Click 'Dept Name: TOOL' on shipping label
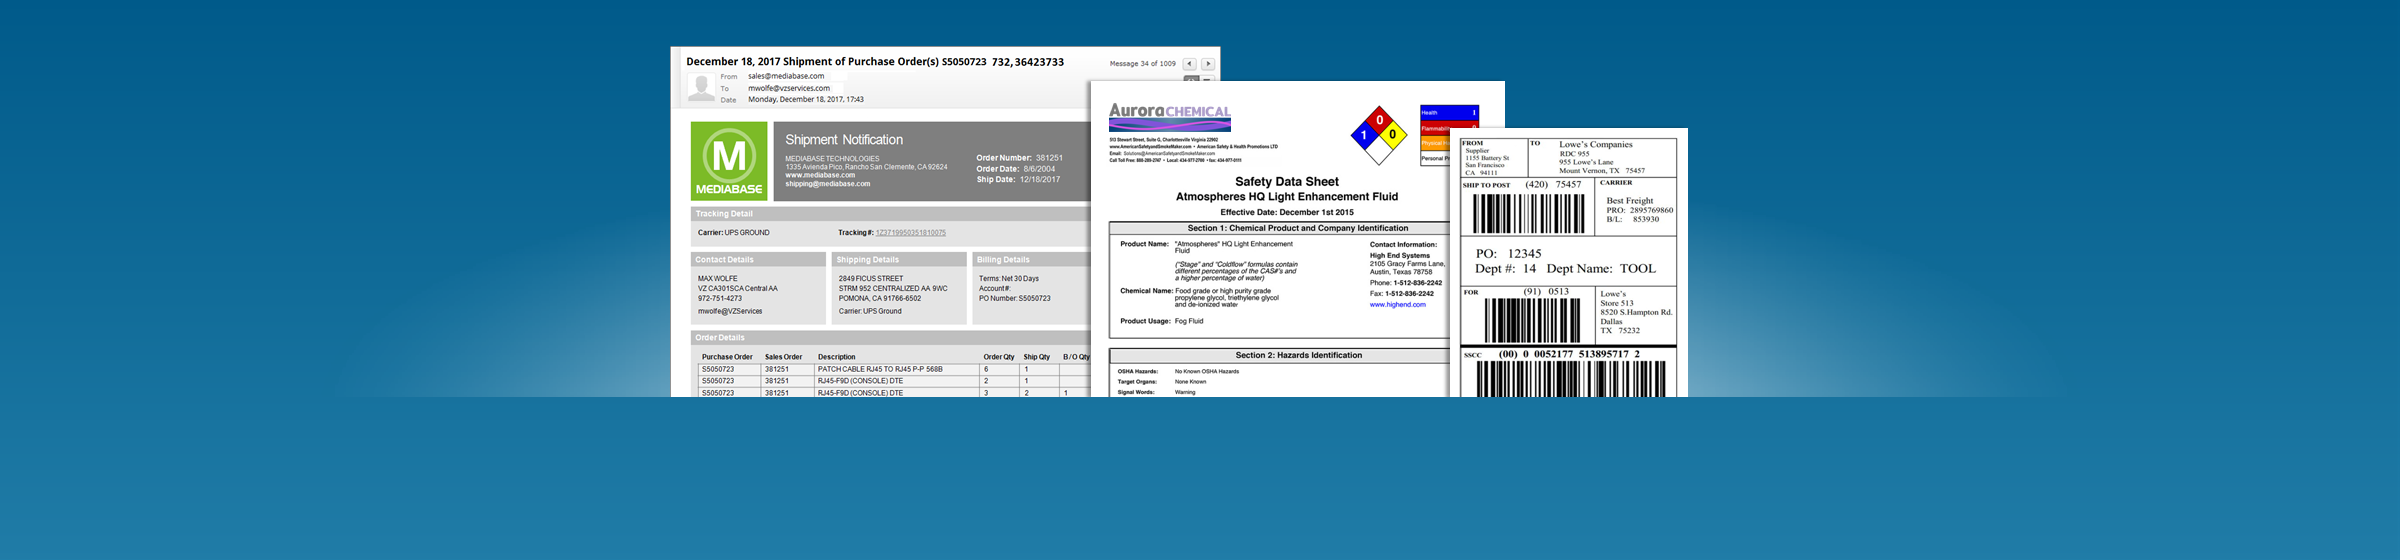 (x=1601, y=269)
